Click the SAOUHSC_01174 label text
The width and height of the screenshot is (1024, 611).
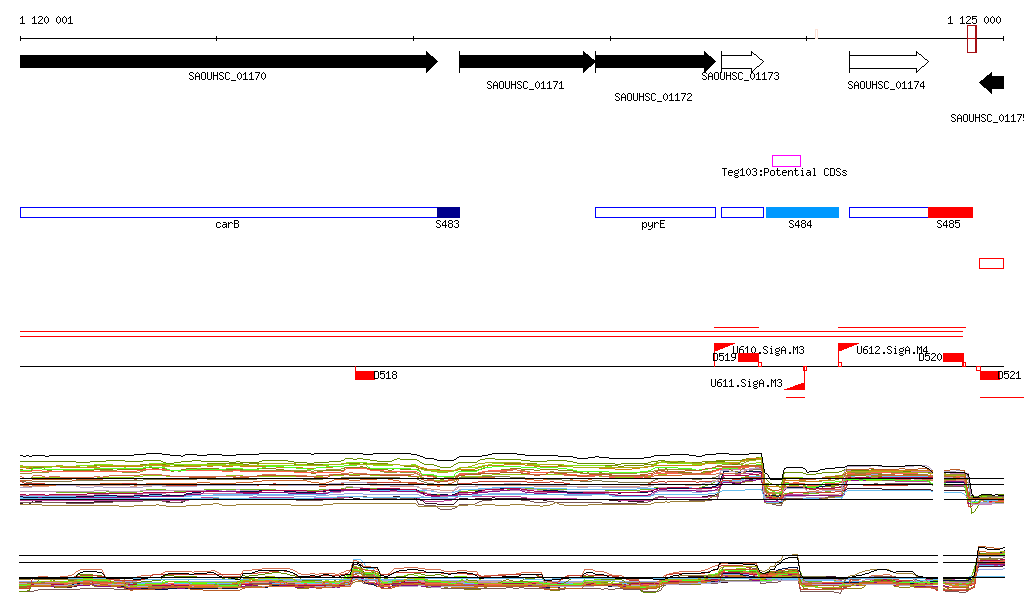[886, 86]
